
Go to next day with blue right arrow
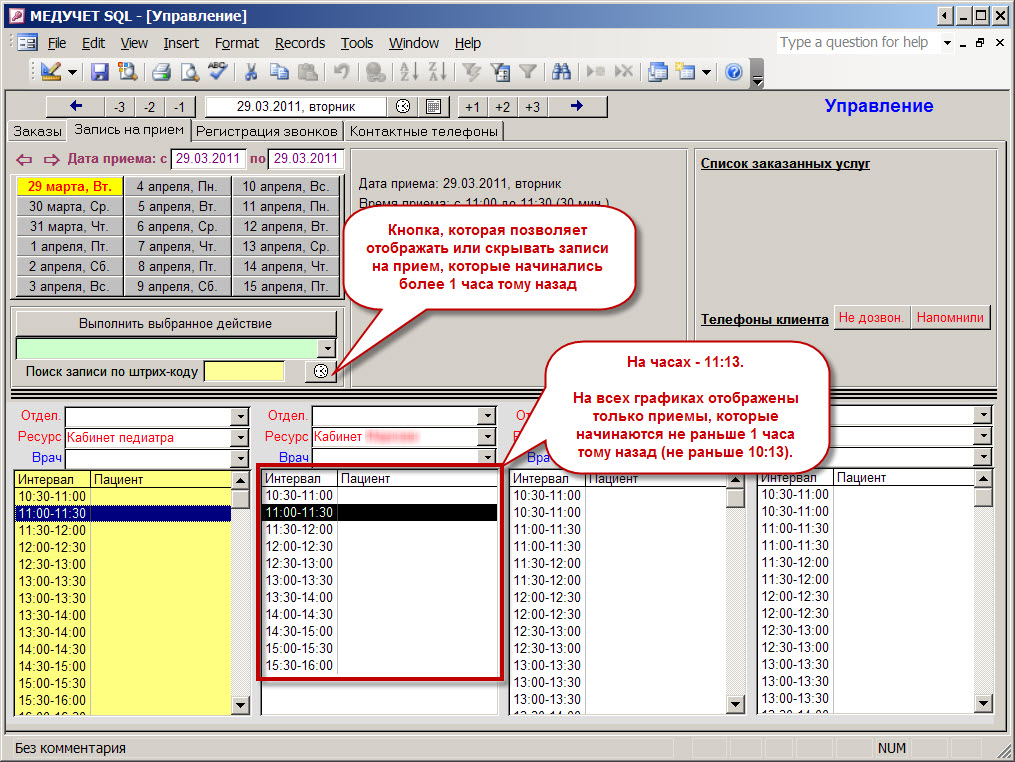577,106
